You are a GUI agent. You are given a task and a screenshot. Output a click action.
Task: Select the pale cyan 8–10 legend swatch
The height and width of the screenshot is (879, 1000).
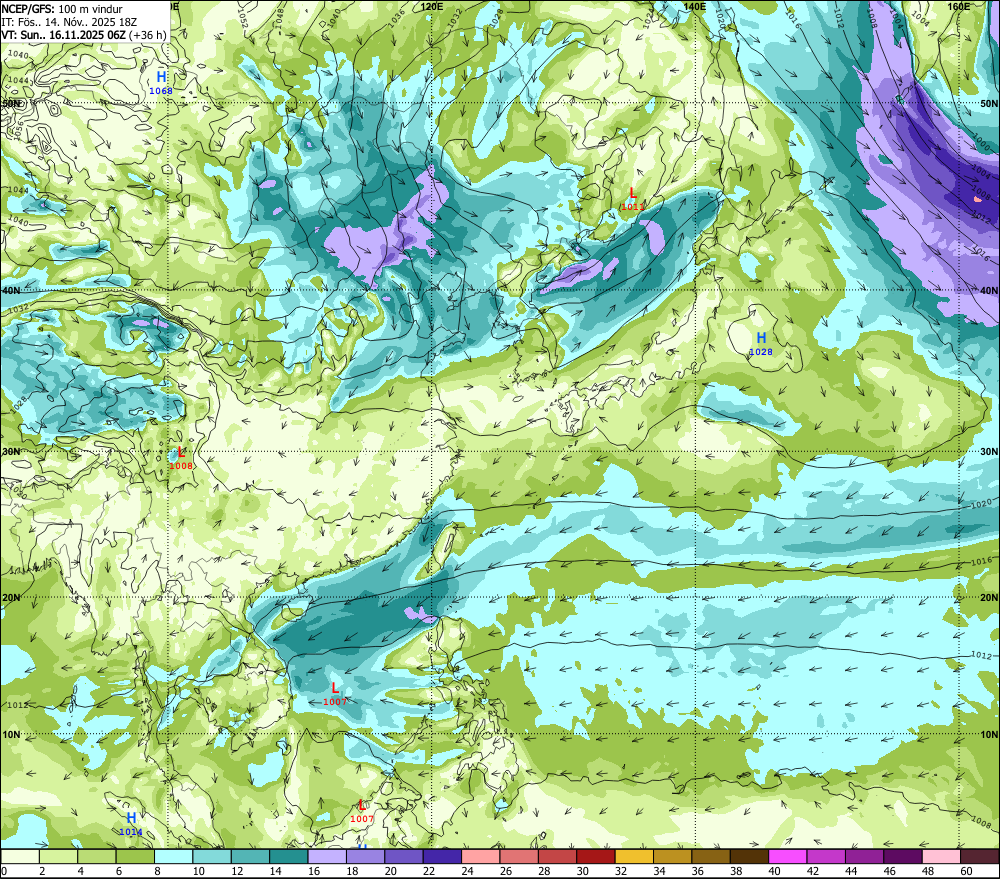click(x=173, y=856)
